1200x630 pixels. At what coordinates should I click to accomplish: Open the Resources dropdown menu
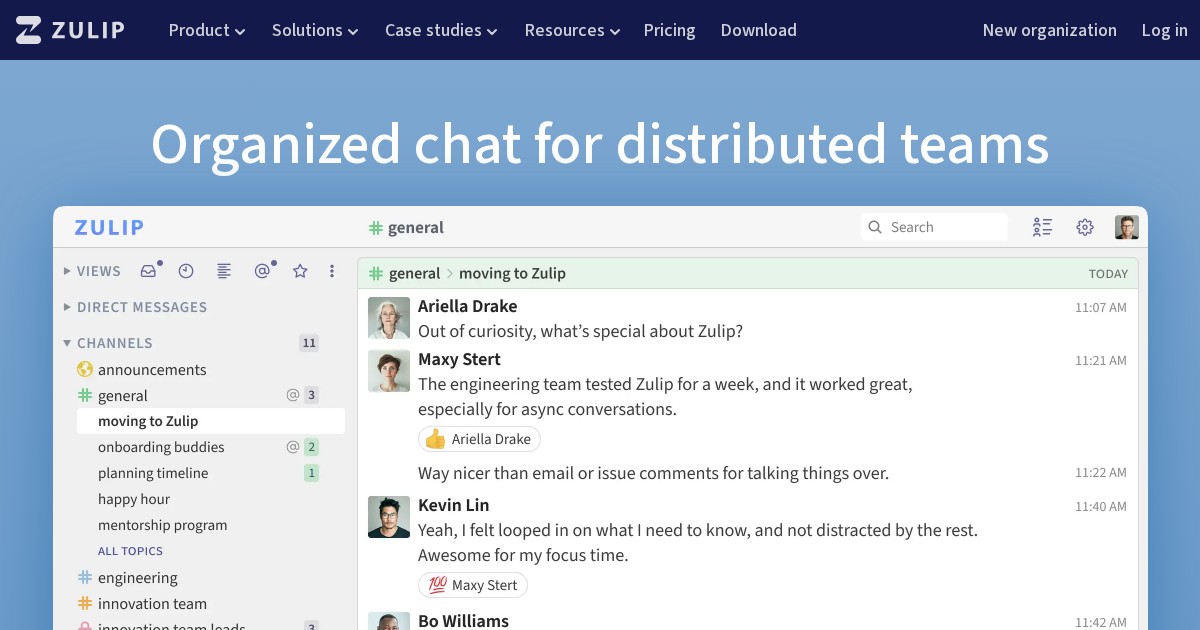[x=572, y=30]
